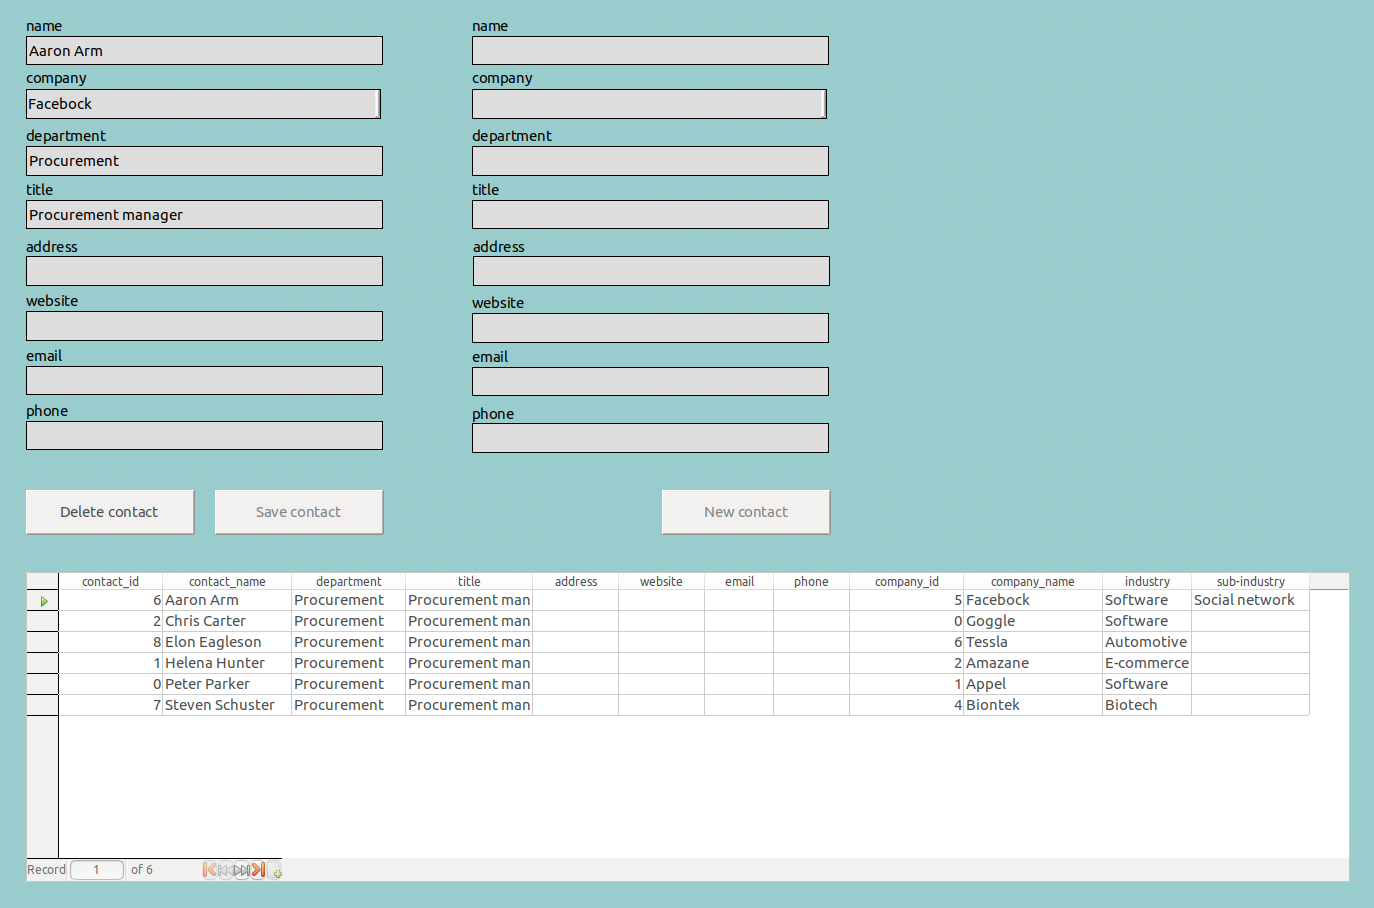Select the Aaron Arm cell in the table
Viewport: 1374px width, 908px height.
227,600
